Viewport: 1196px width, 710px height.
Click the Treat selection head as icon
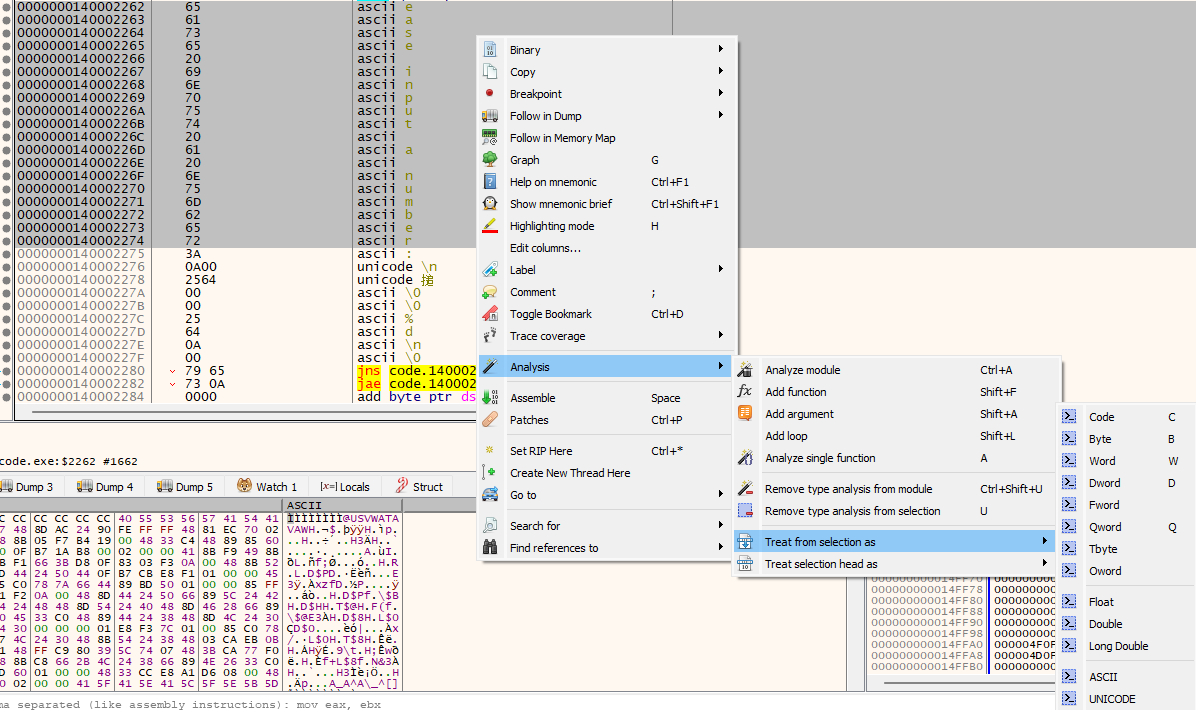pos(745,564)
